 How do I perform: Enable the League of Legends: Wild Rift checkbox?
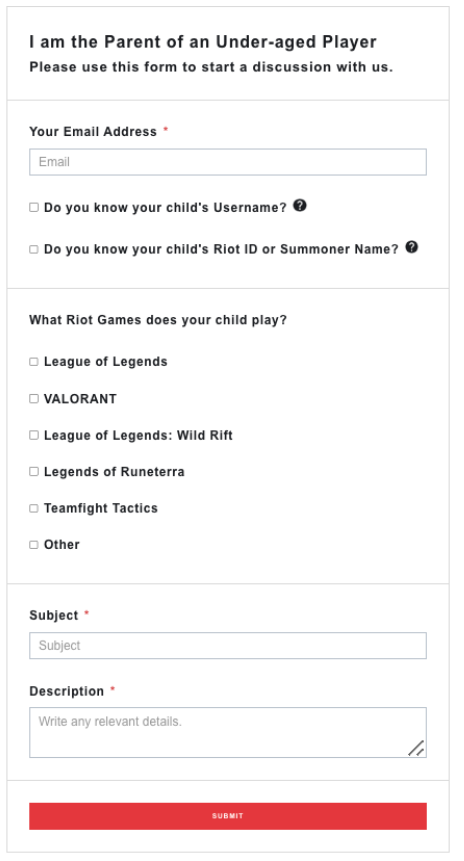34,435
